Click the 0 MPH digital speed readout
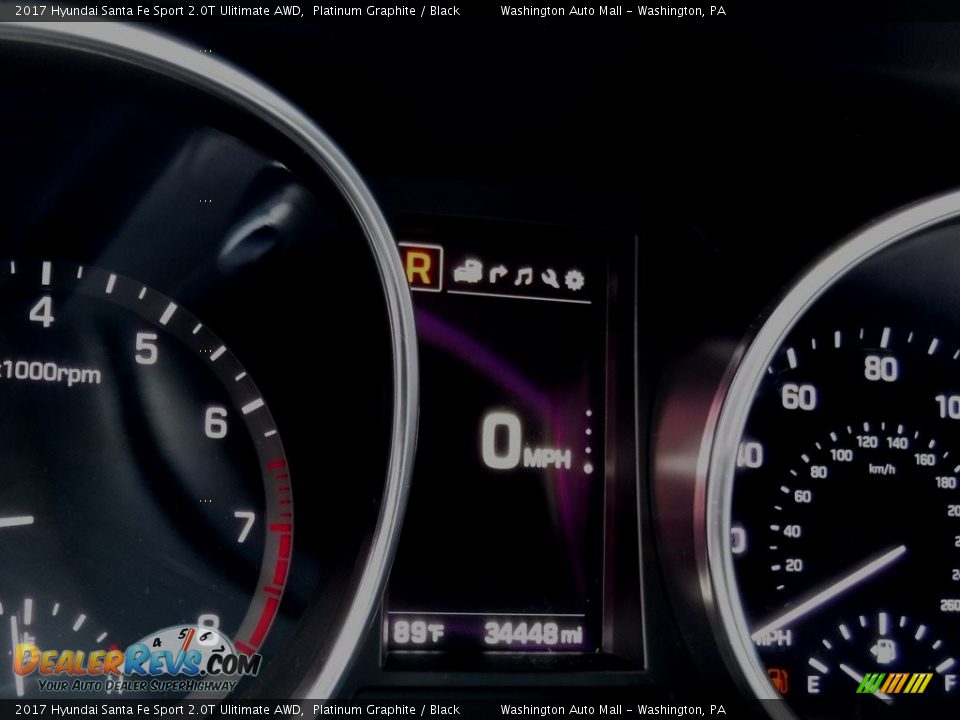Viewport: 960px width, 720px height. [525, 443]
